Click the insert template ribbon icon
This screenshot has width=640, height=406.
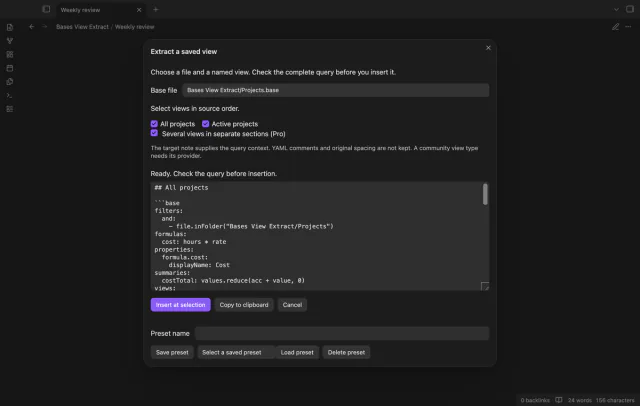10,82
